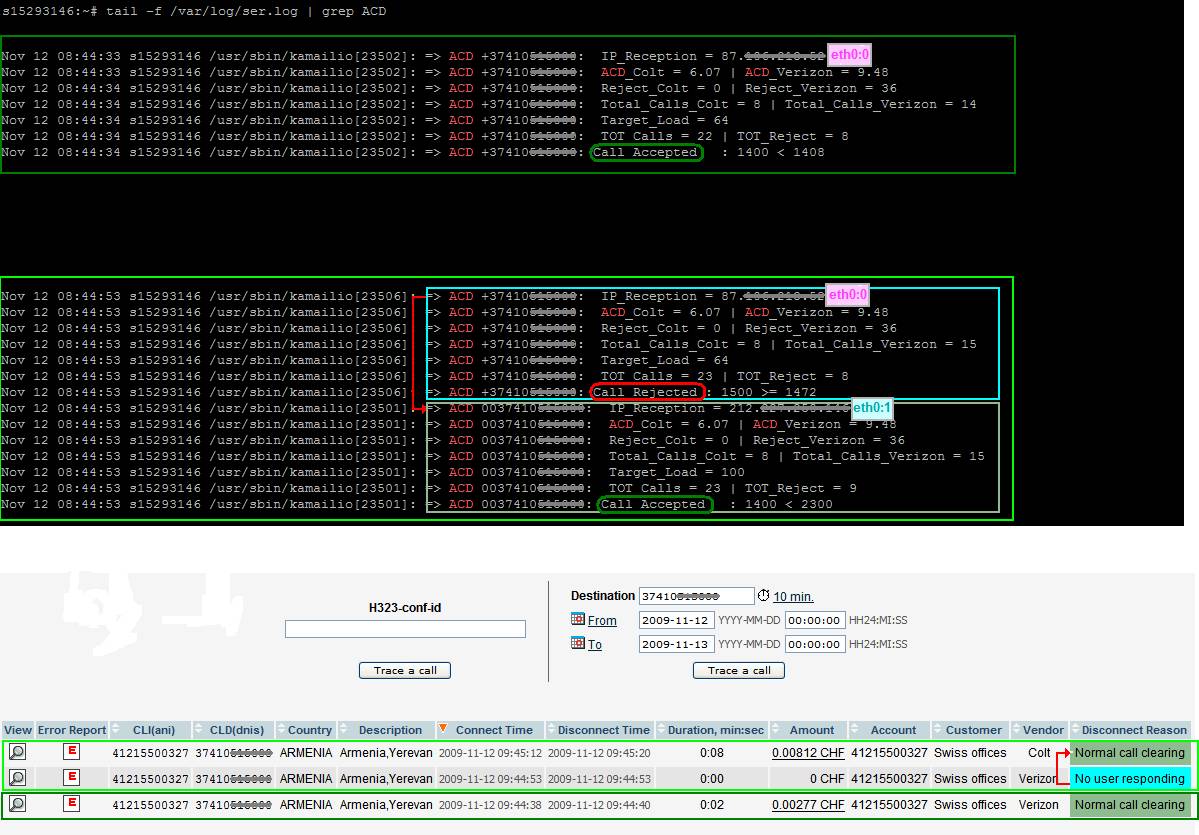Sort the table by Vendor column
The height and width of the screenshot is (835, 1199).
pyautogui.click(x=1042, y=730)
